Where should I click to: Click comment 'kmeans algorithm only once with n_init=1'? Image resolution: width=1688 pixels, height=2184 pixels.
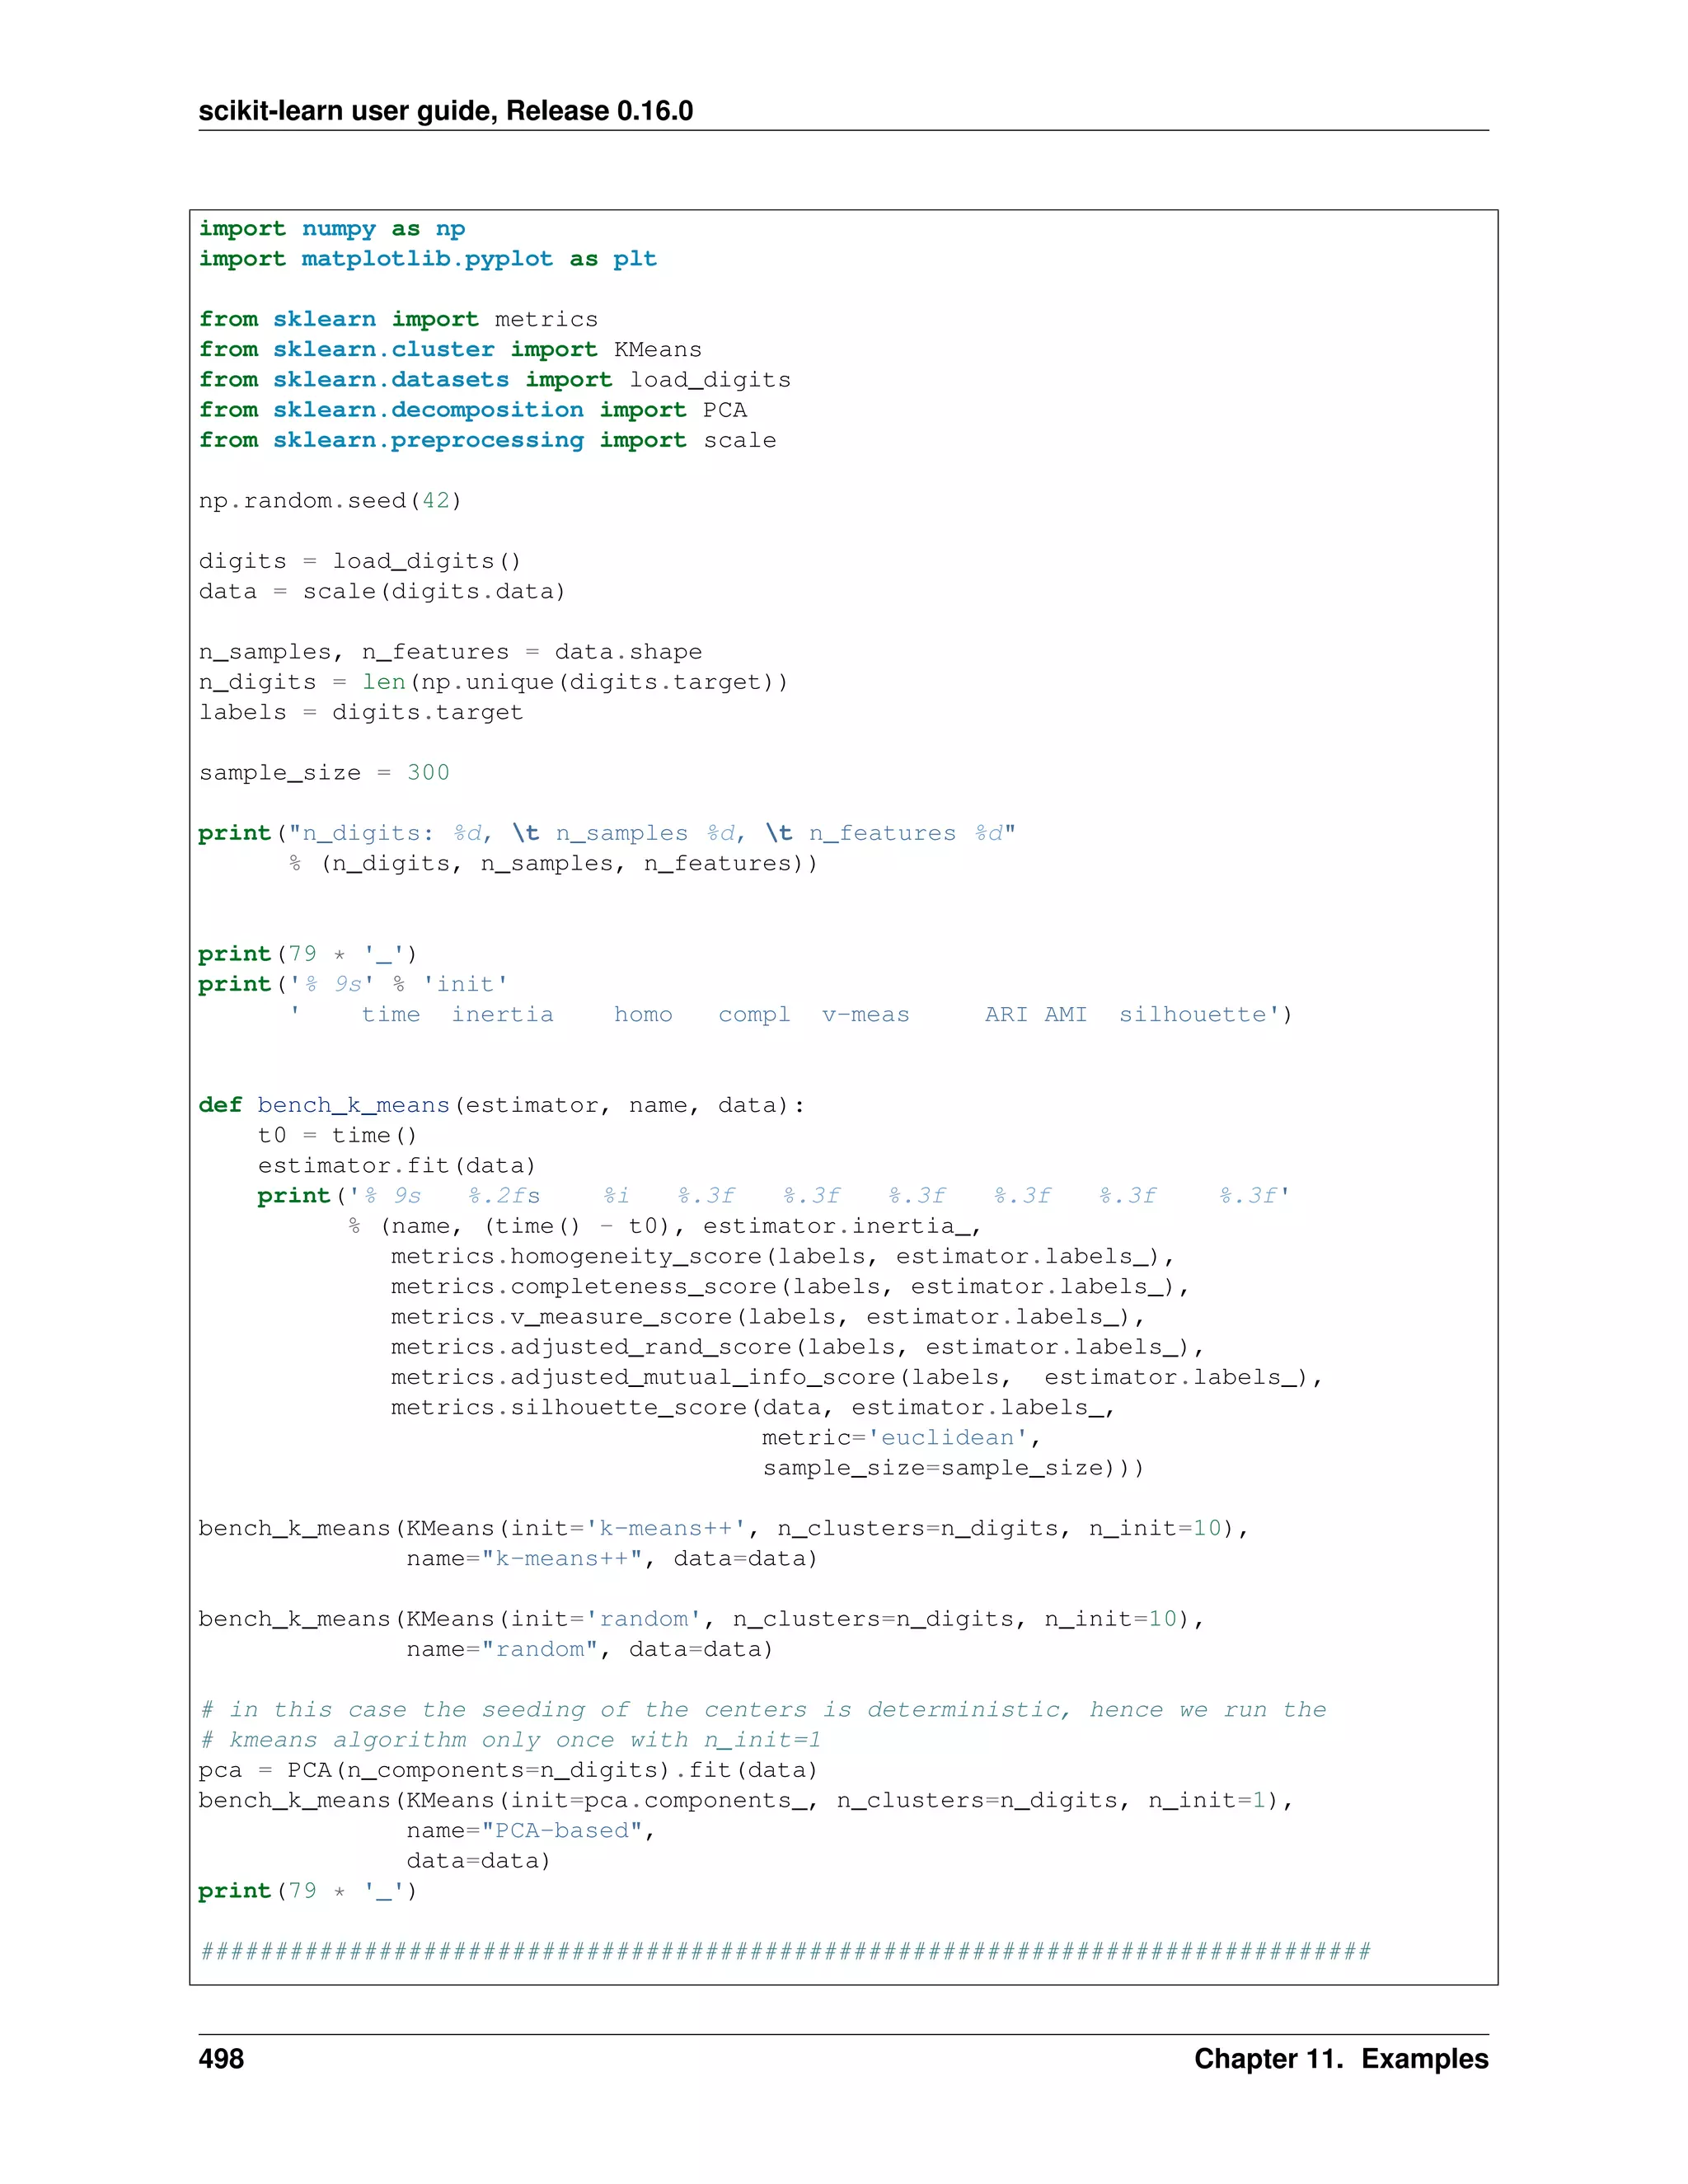pyautogui.click(x=510, y=1740)
